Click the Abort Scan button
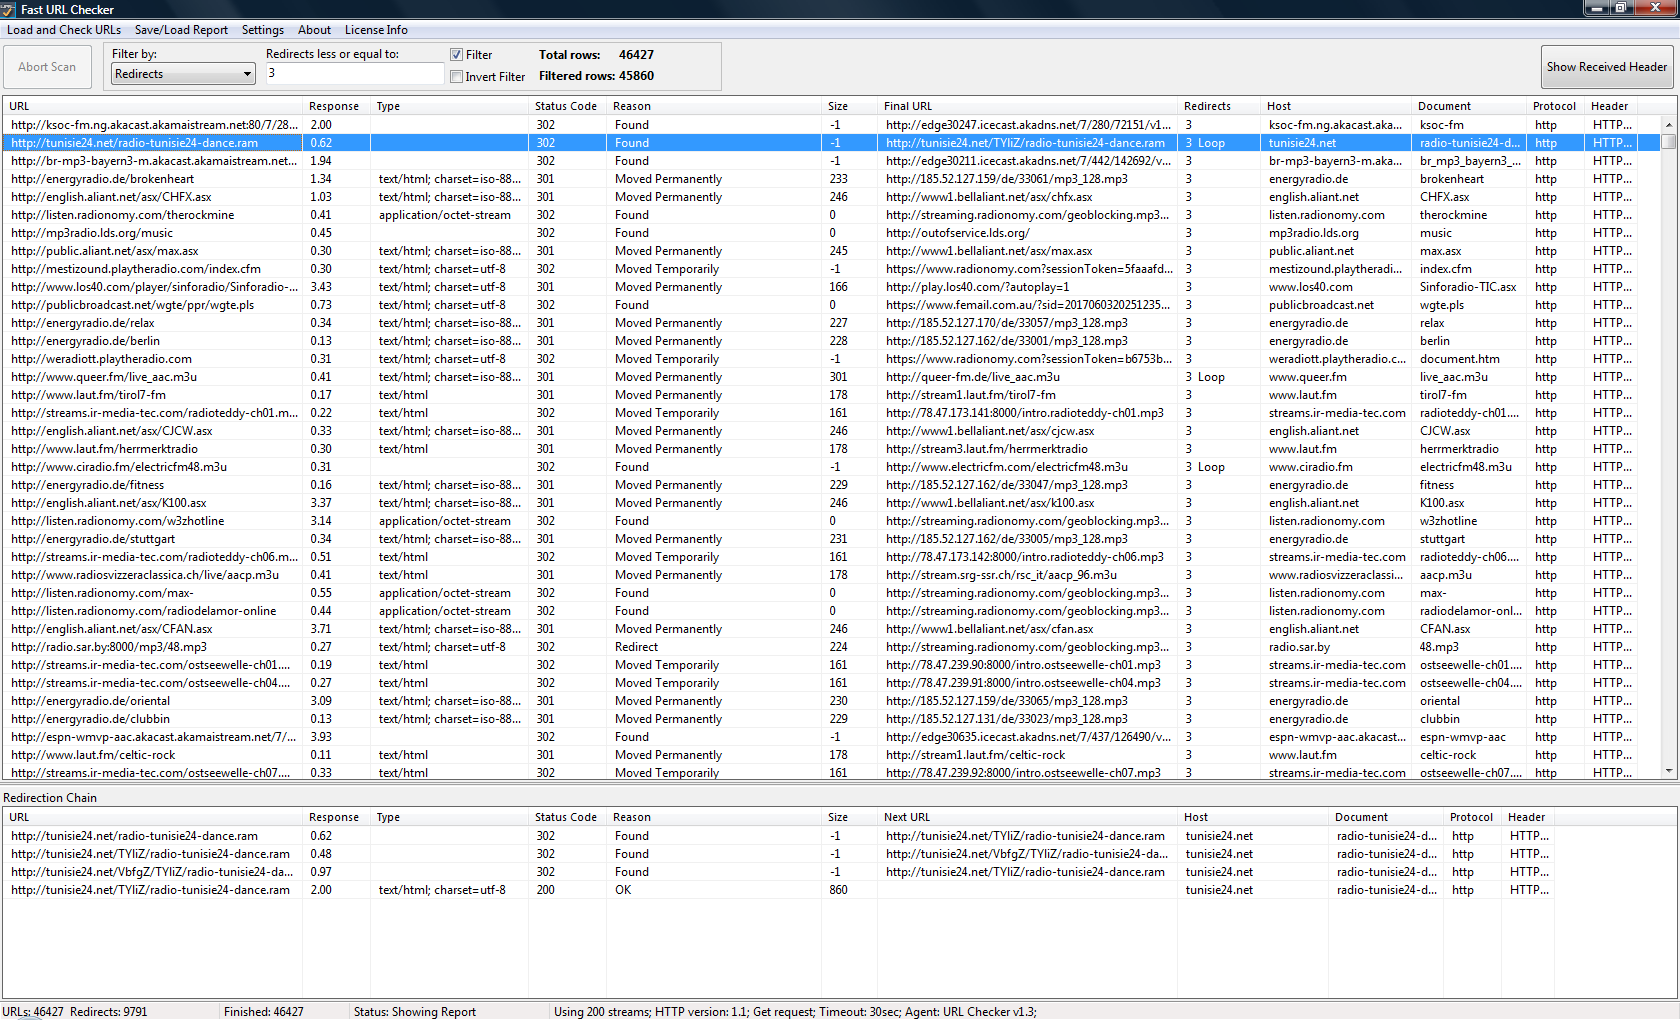The width and height of the screenshot is (1680, 1020). coord(47,66)
